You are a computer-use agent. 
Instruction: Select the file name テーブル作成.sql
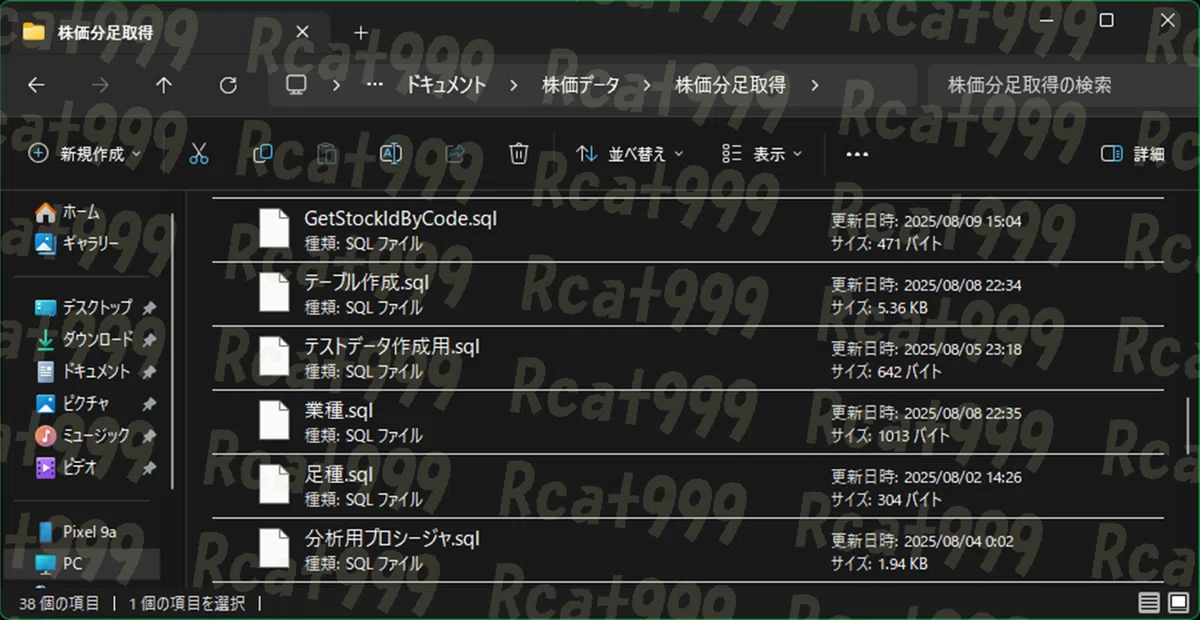(366, 282)
